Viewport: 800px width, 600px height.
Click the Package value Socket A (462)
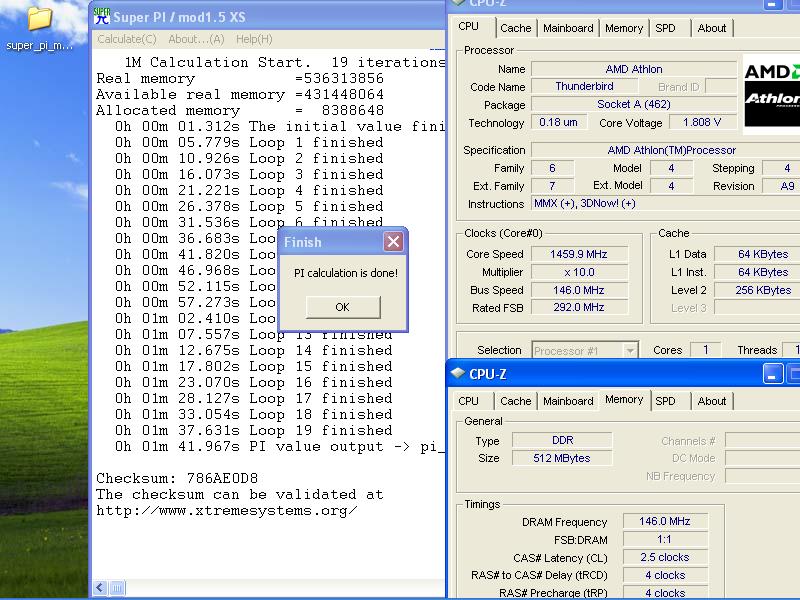[634, 104]
